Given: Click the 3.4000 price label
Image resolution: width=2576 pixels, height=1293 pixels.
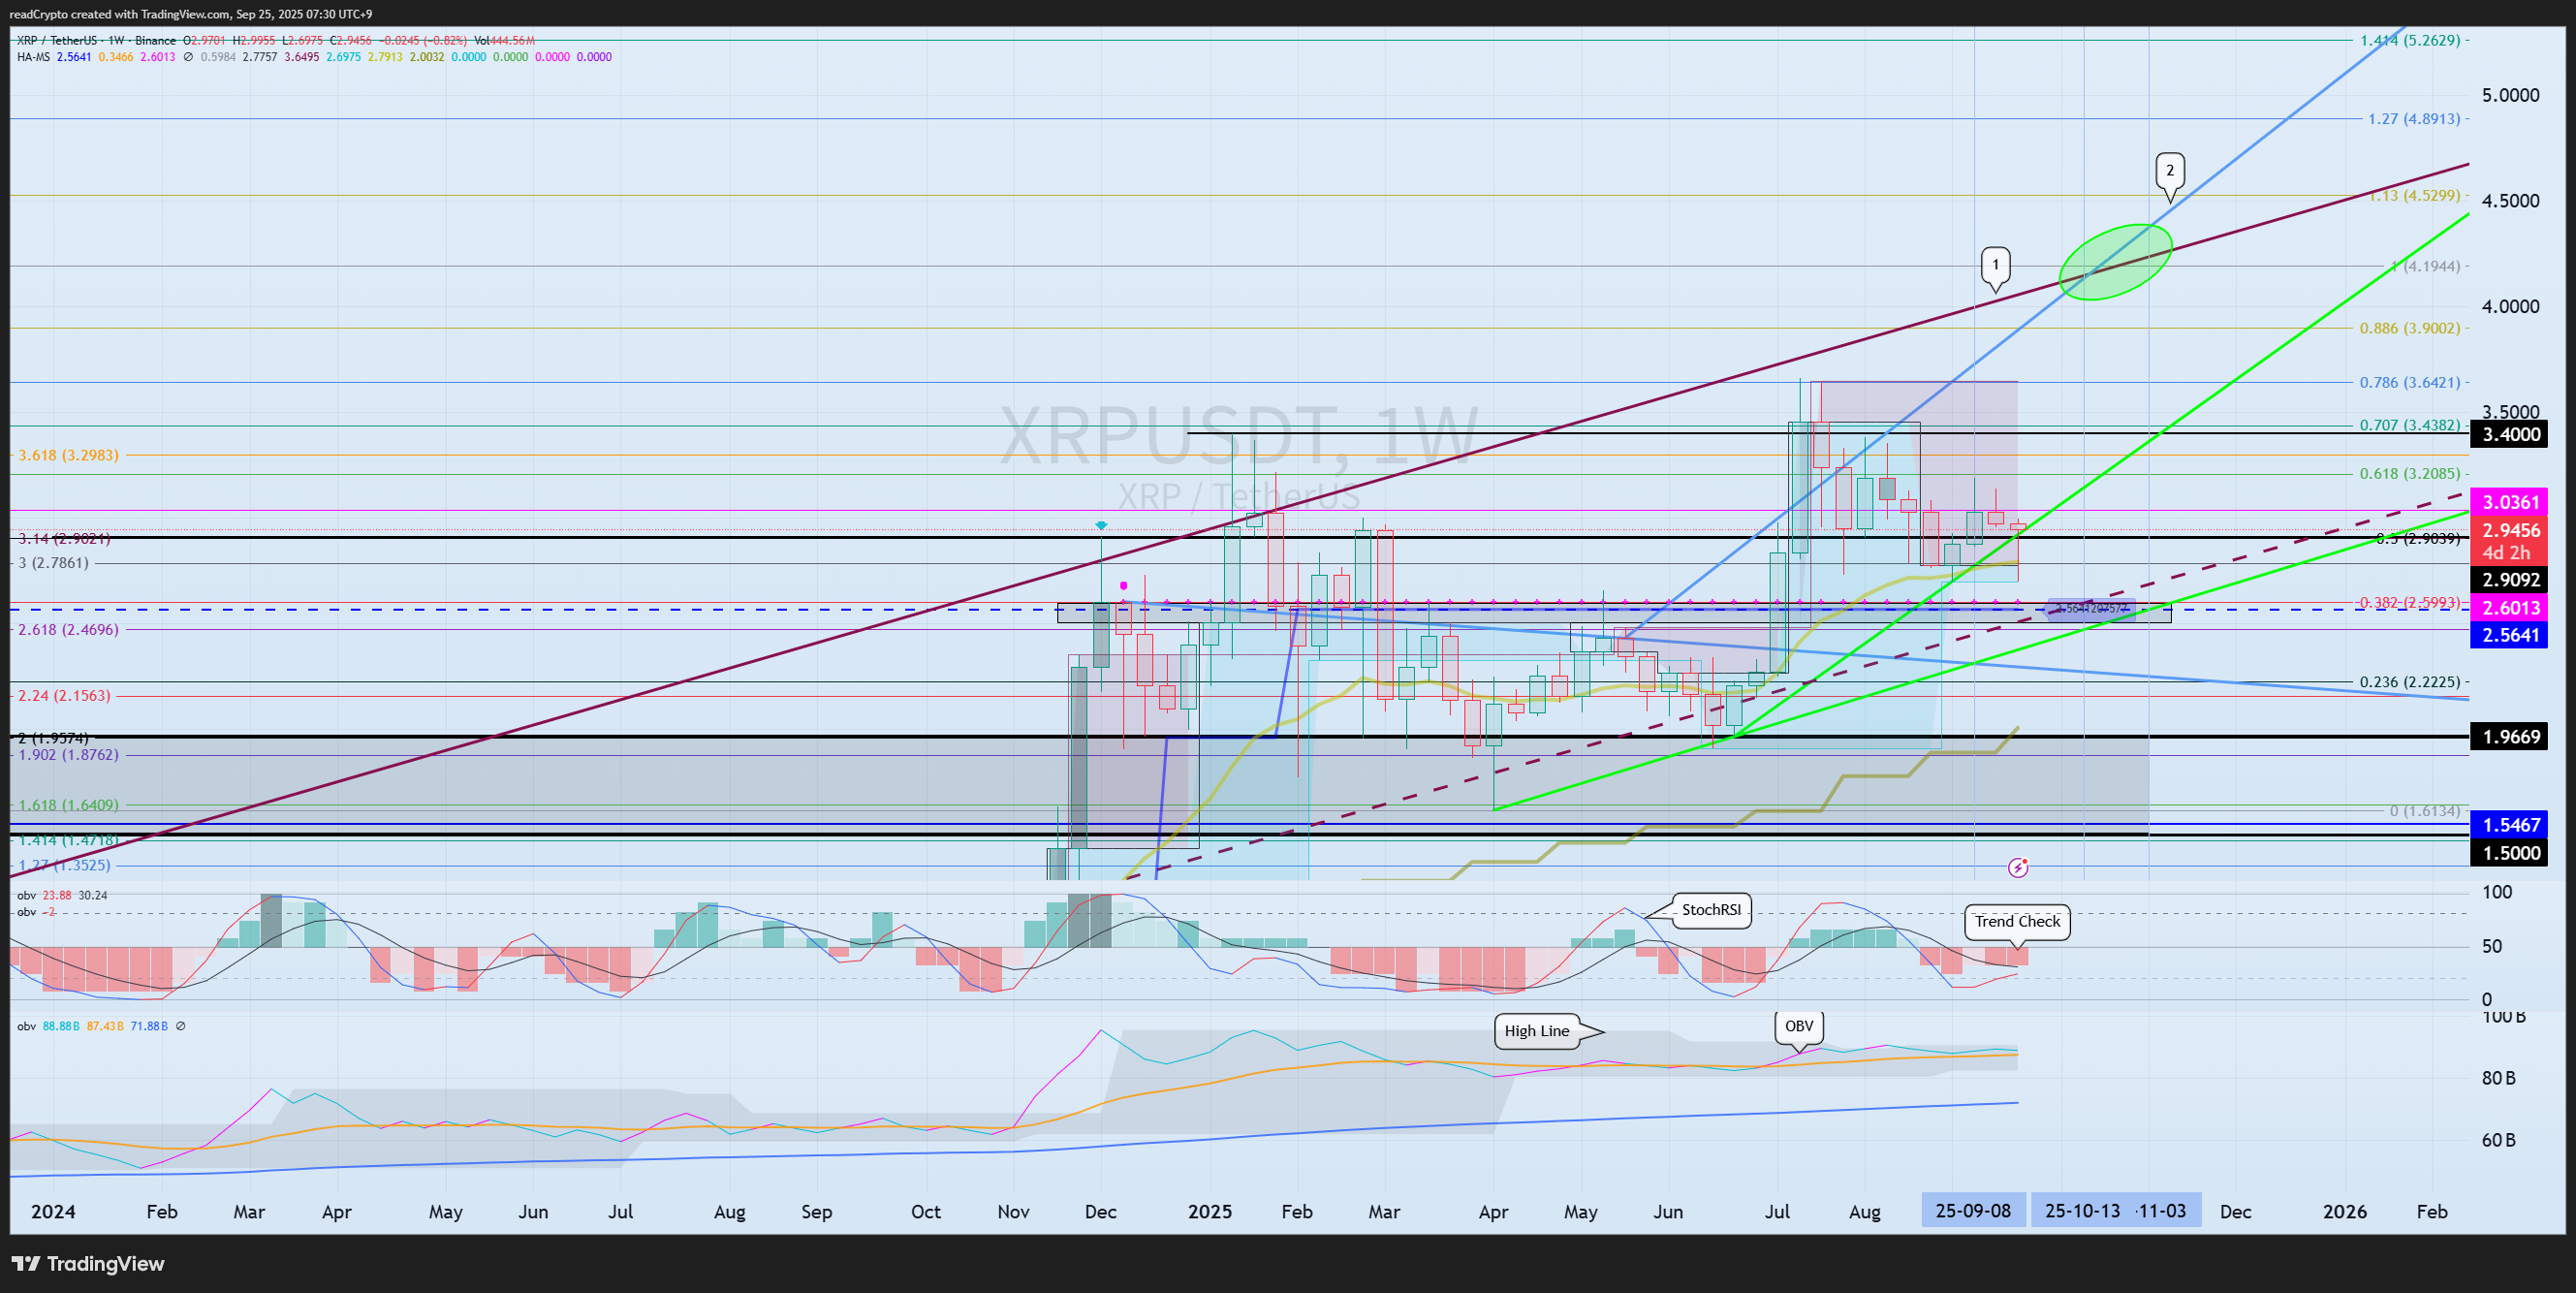Looking at the screenshot, I should coord(2511,434).
